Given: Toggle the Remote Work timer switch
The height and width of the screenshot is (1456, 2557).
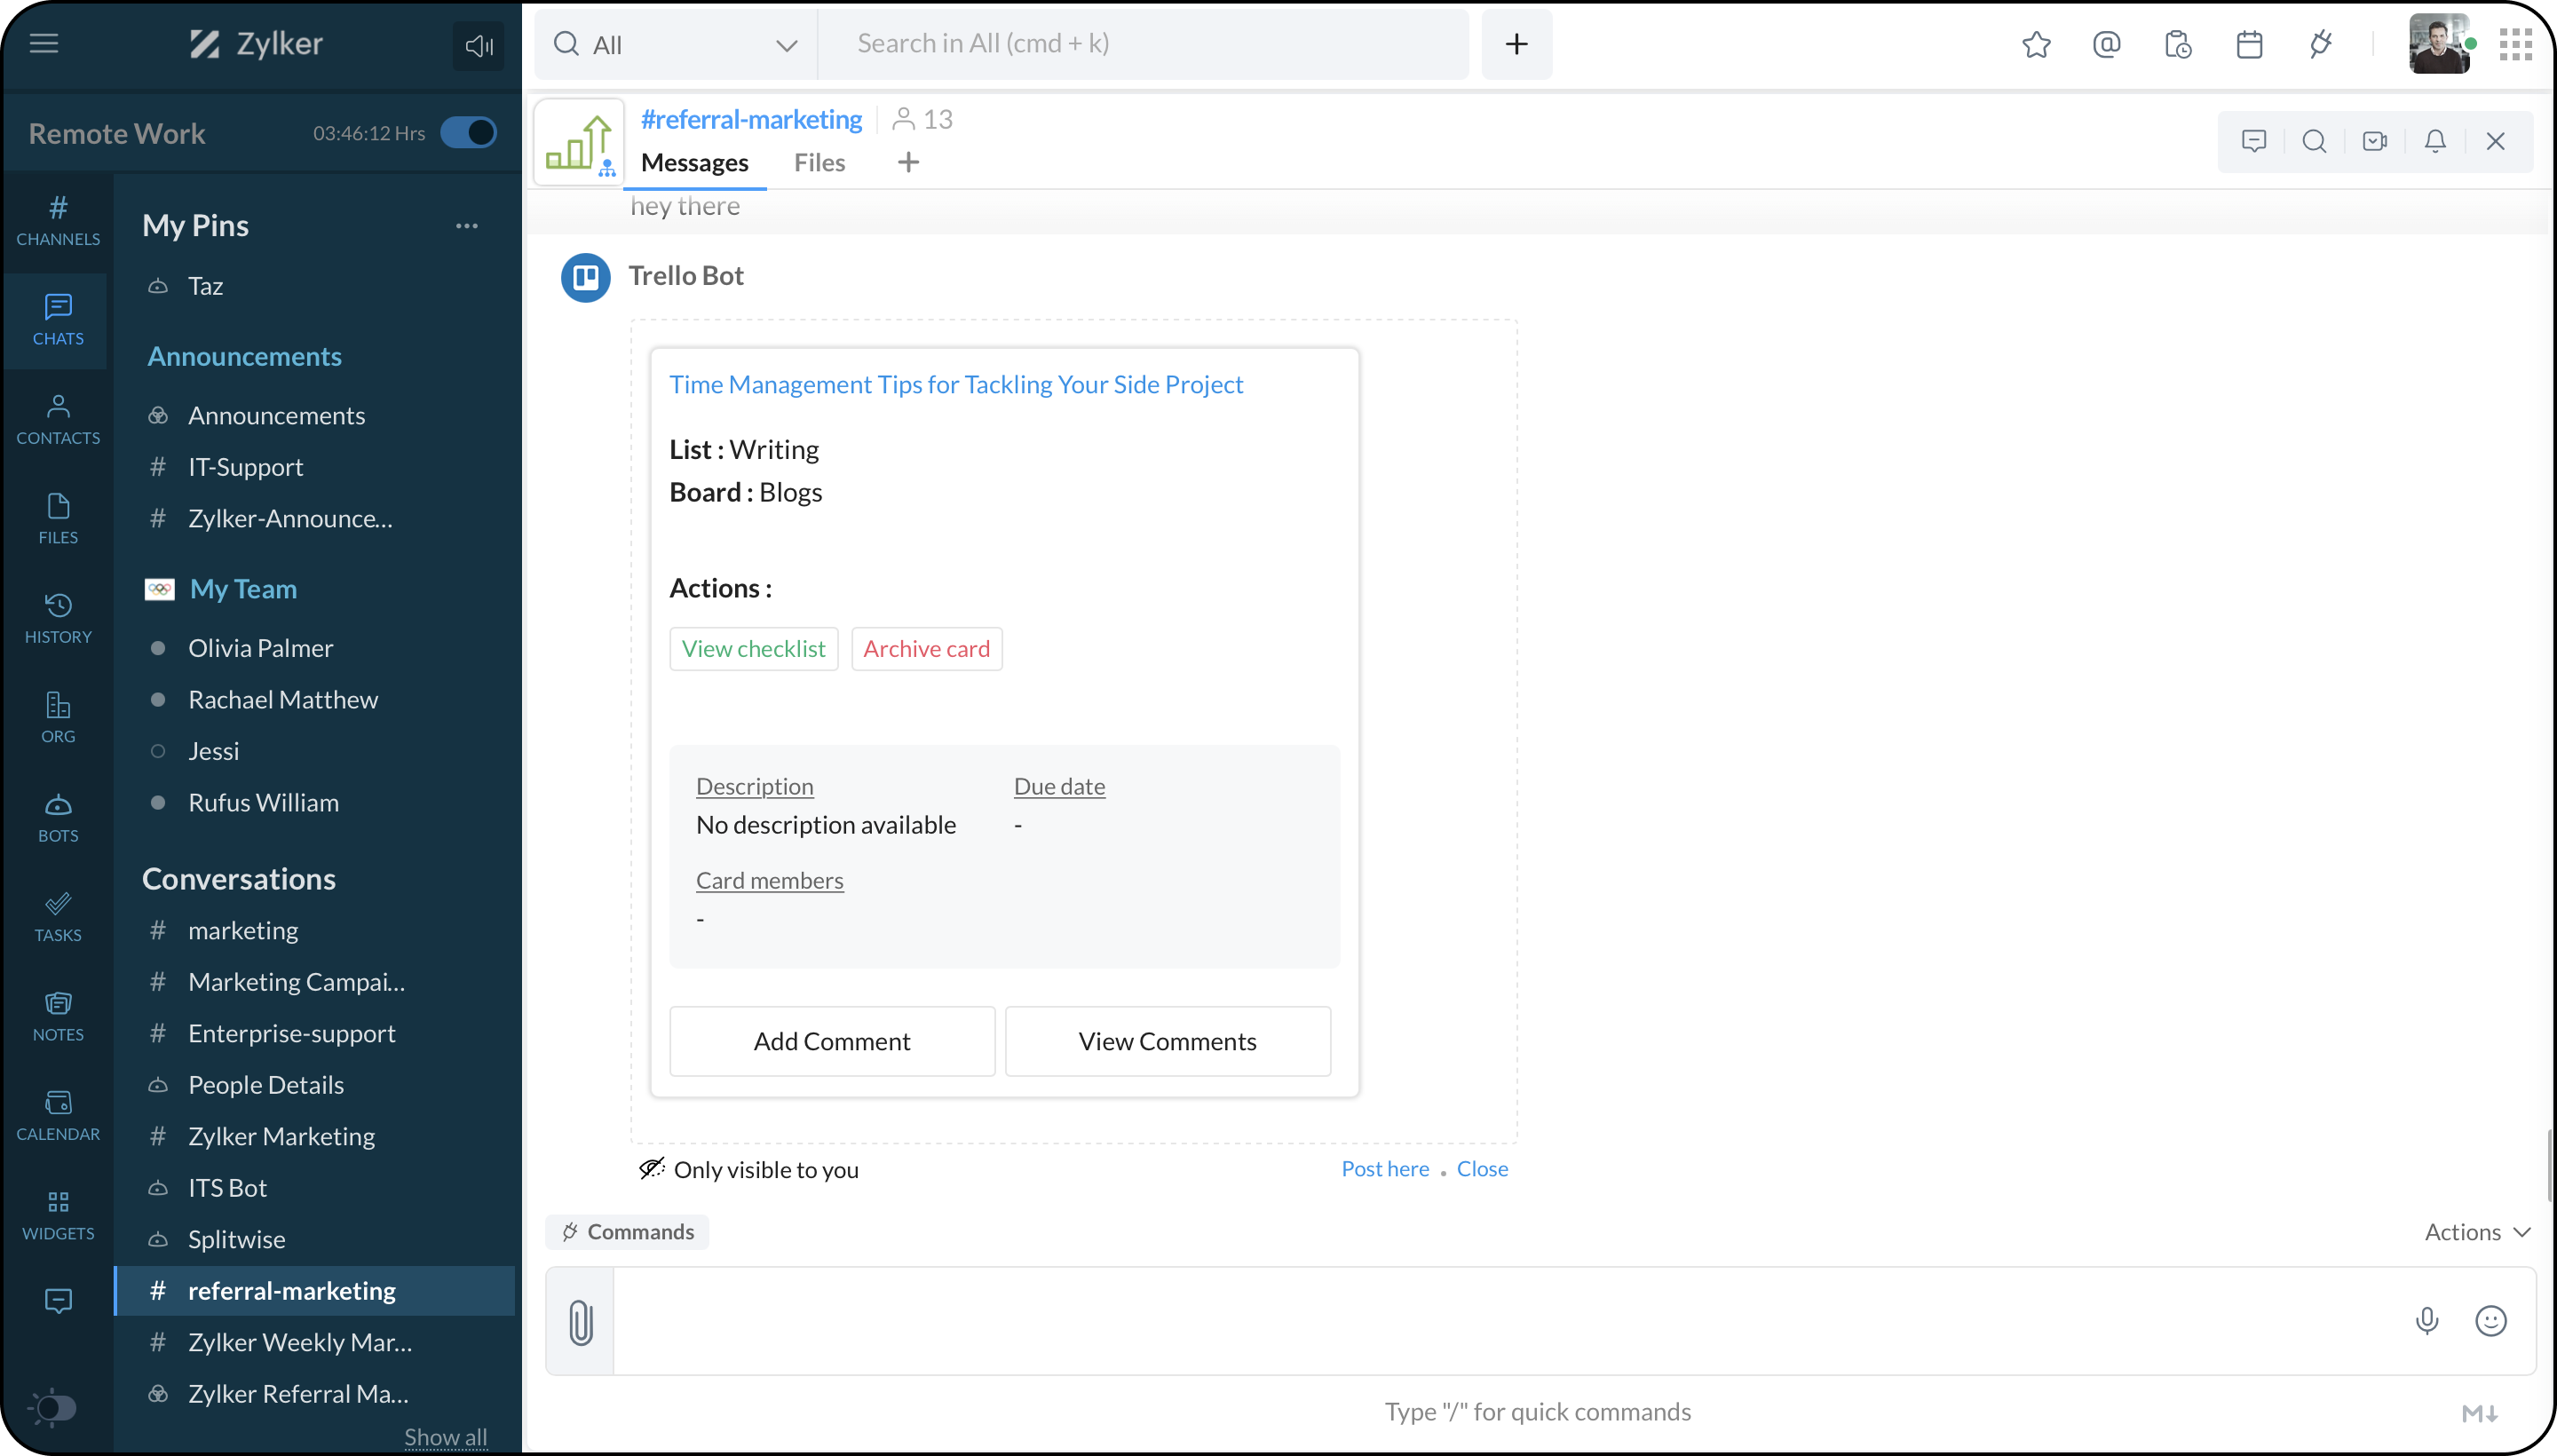Looking at the screenshot, I should pos(469,133).
